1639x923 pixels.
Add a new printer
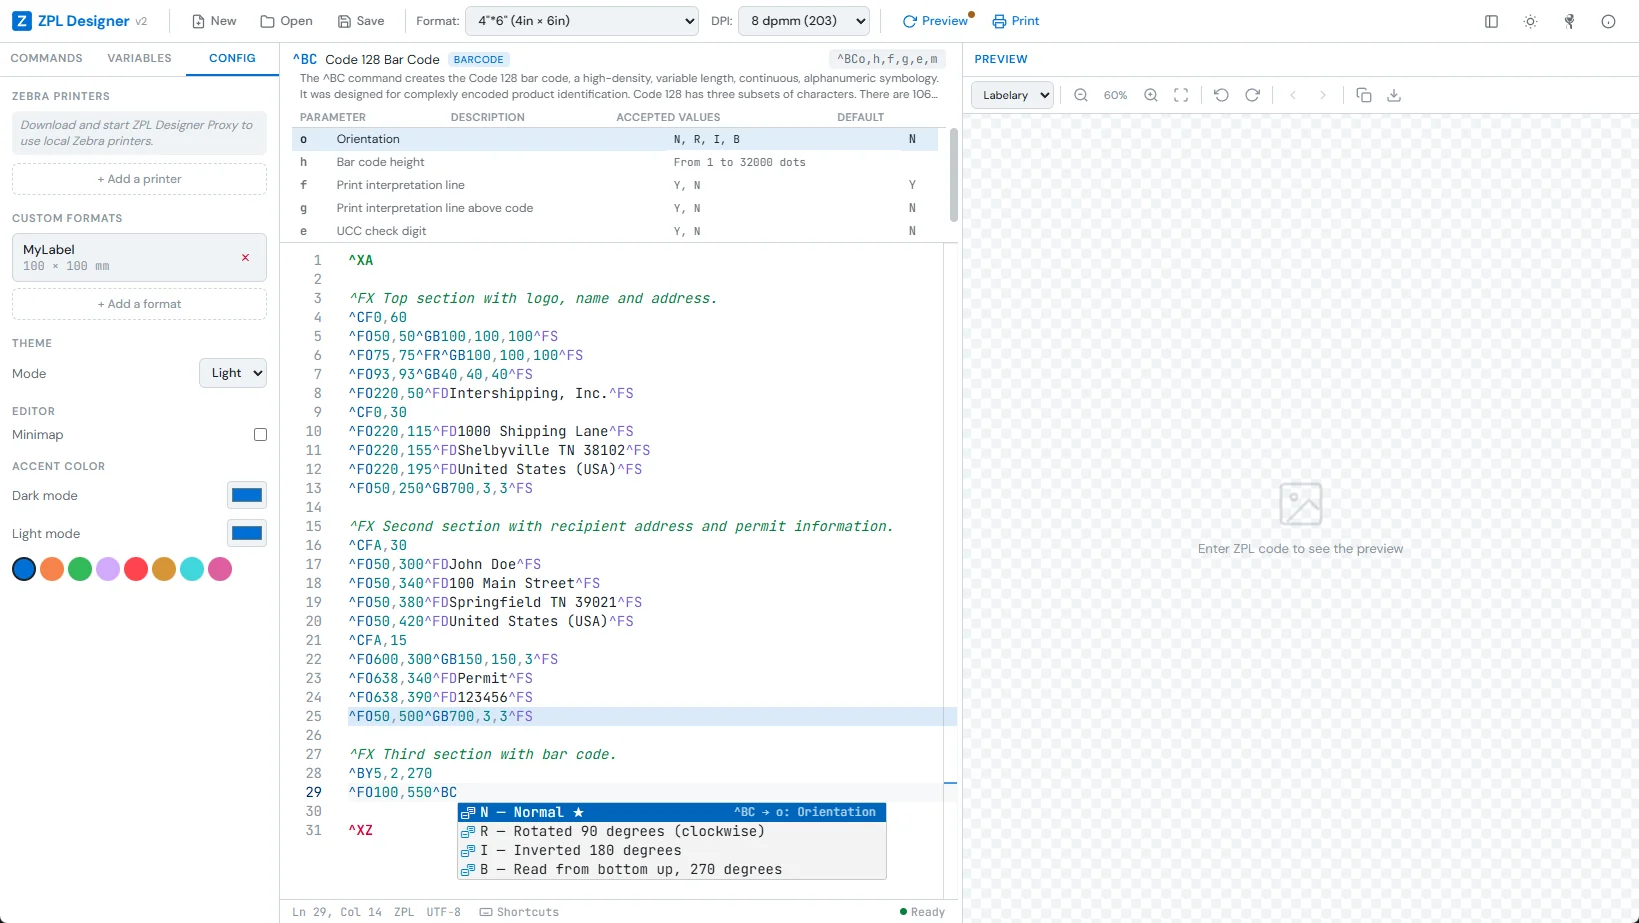tap(139, 178)
